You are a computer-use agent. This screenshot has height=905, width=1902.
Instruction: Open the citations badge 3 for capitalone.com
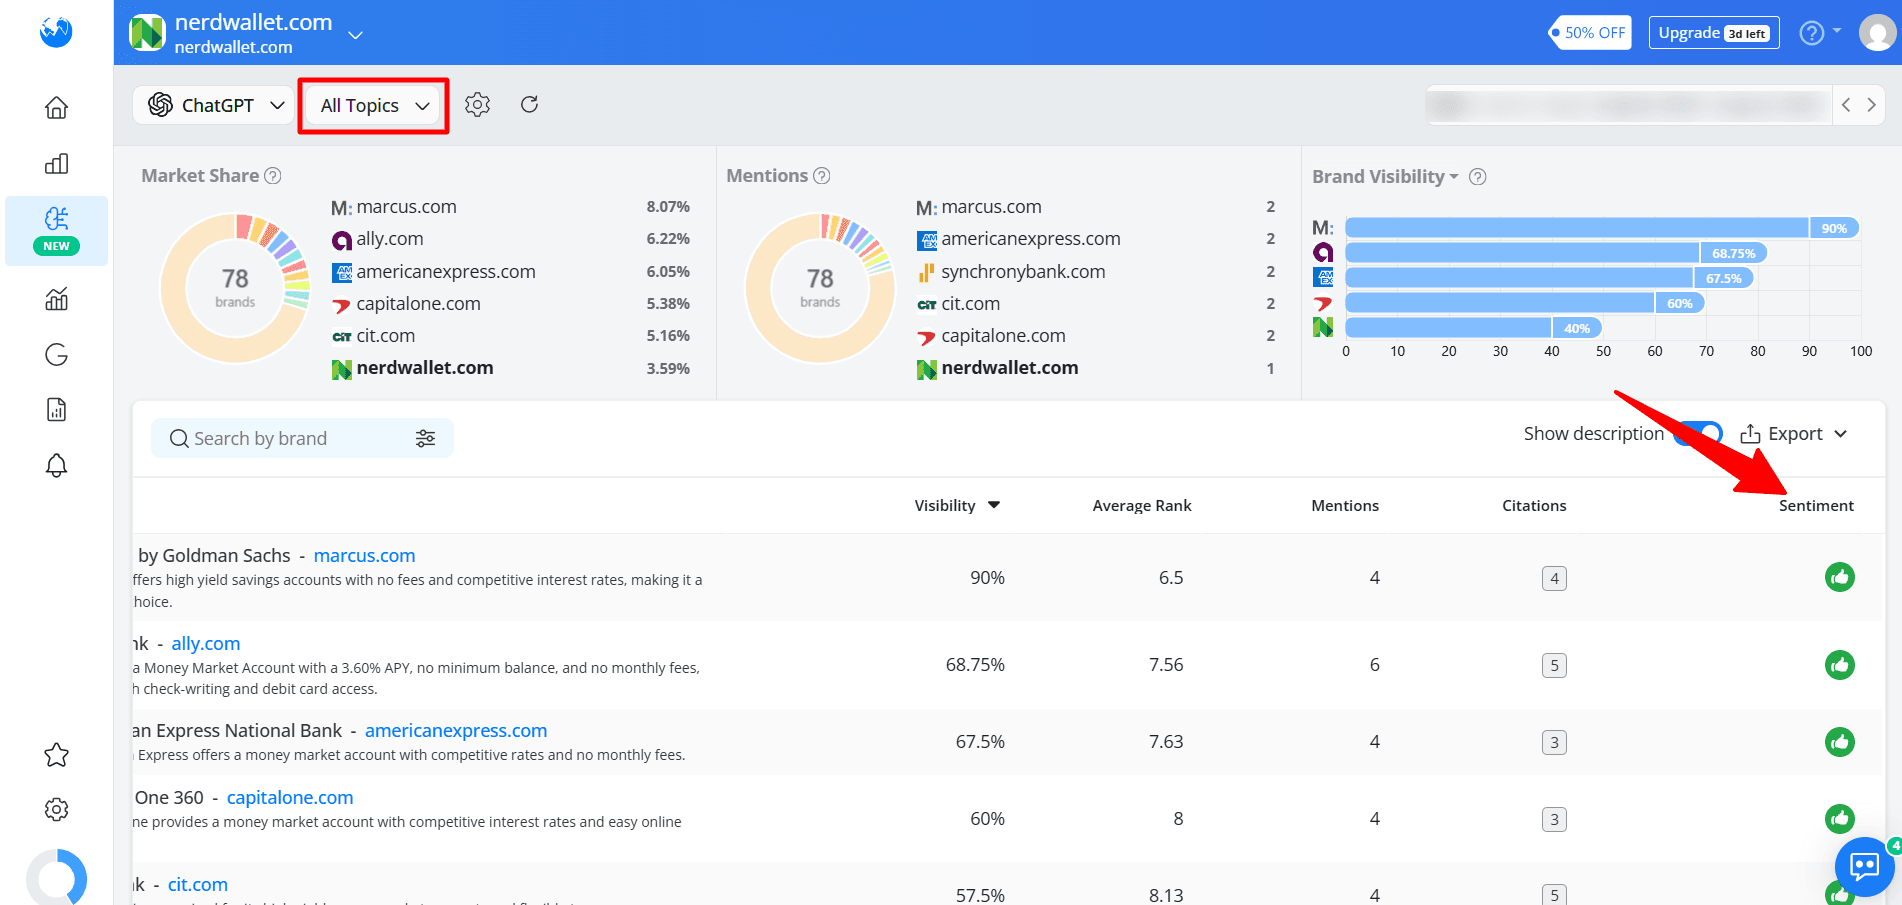tap(1554, 819)
